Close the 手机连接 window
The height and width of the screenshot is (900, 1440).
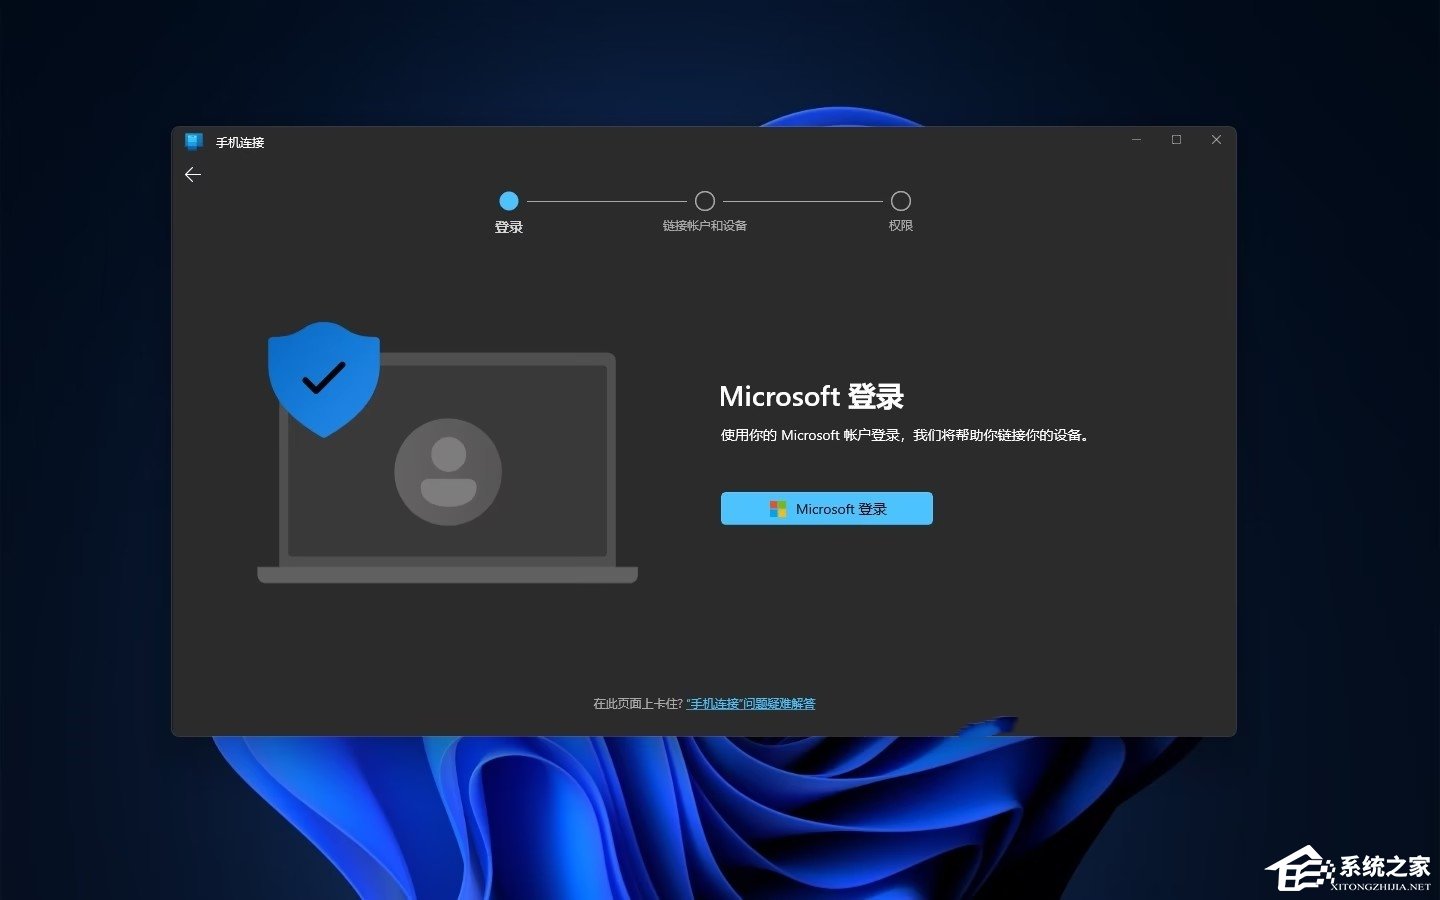pyautogui.click(x=1216, y=140)
